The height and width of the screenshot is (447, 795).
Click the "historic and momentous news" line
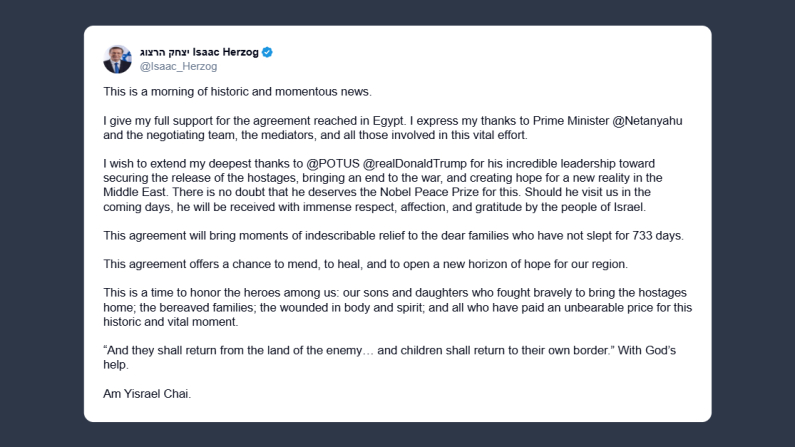236,91
